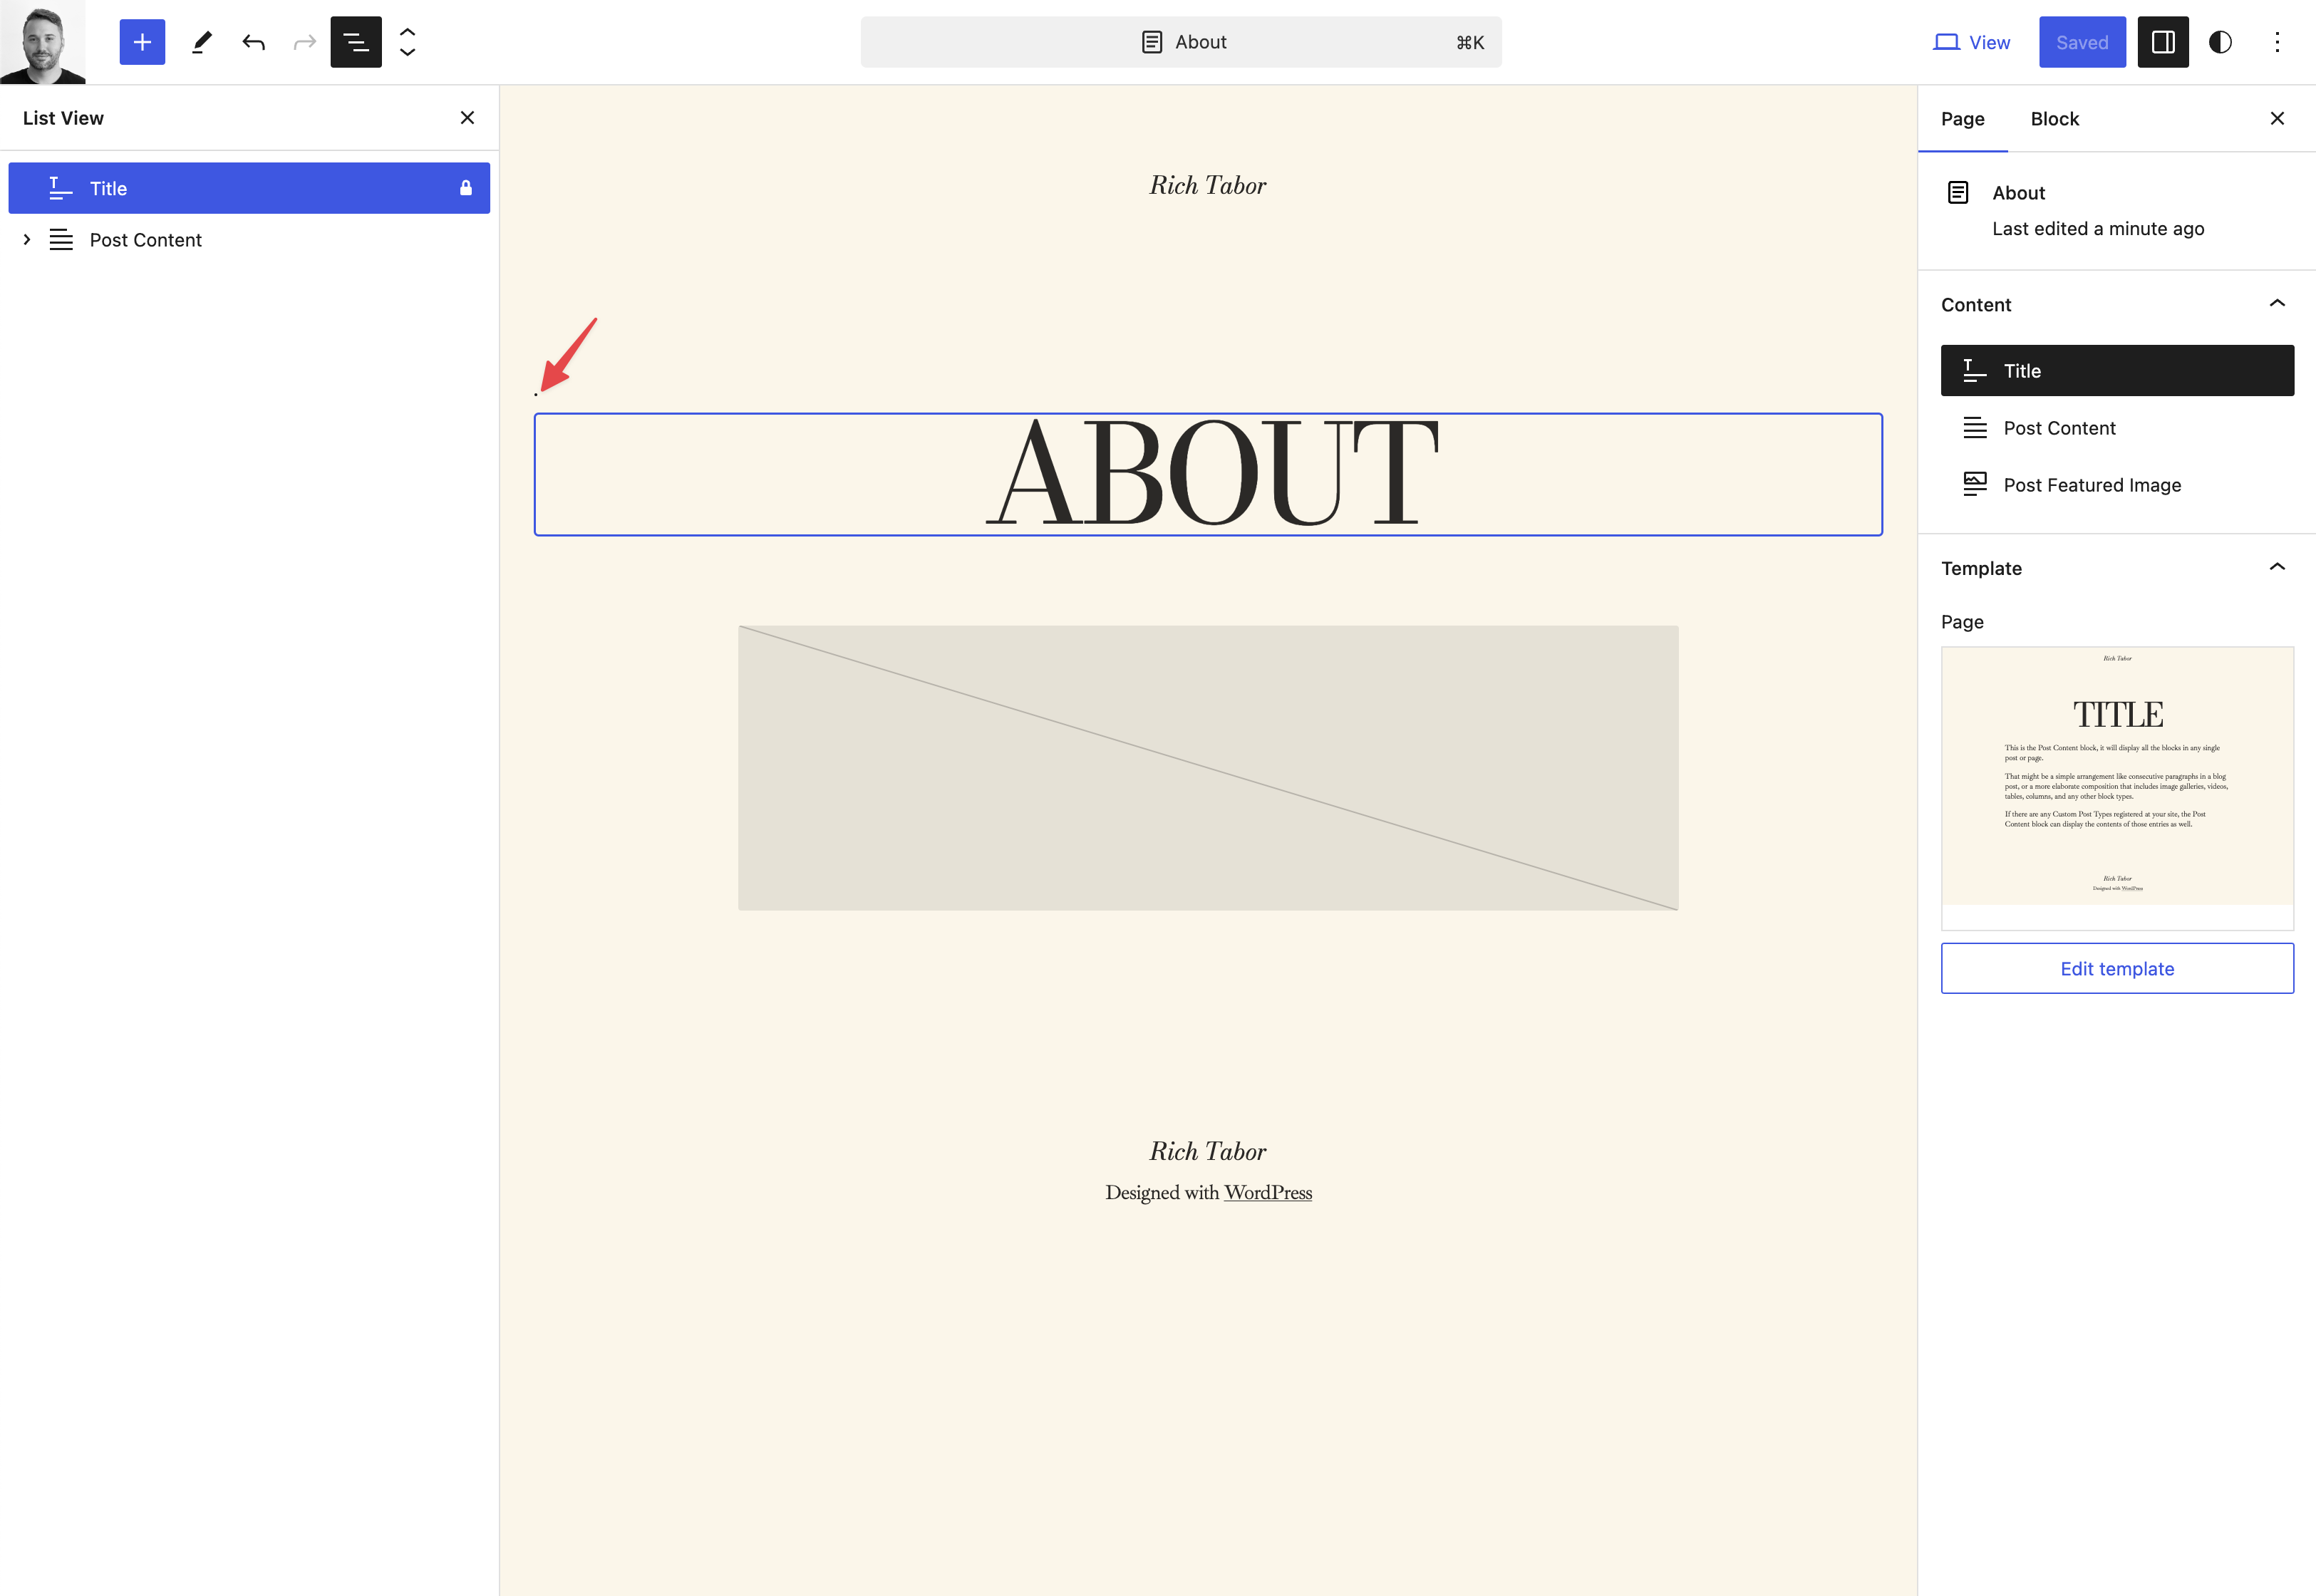This screenshot has width=2316, height=1596.
Task: Click the lock icon on Title block
Action: 466,187
